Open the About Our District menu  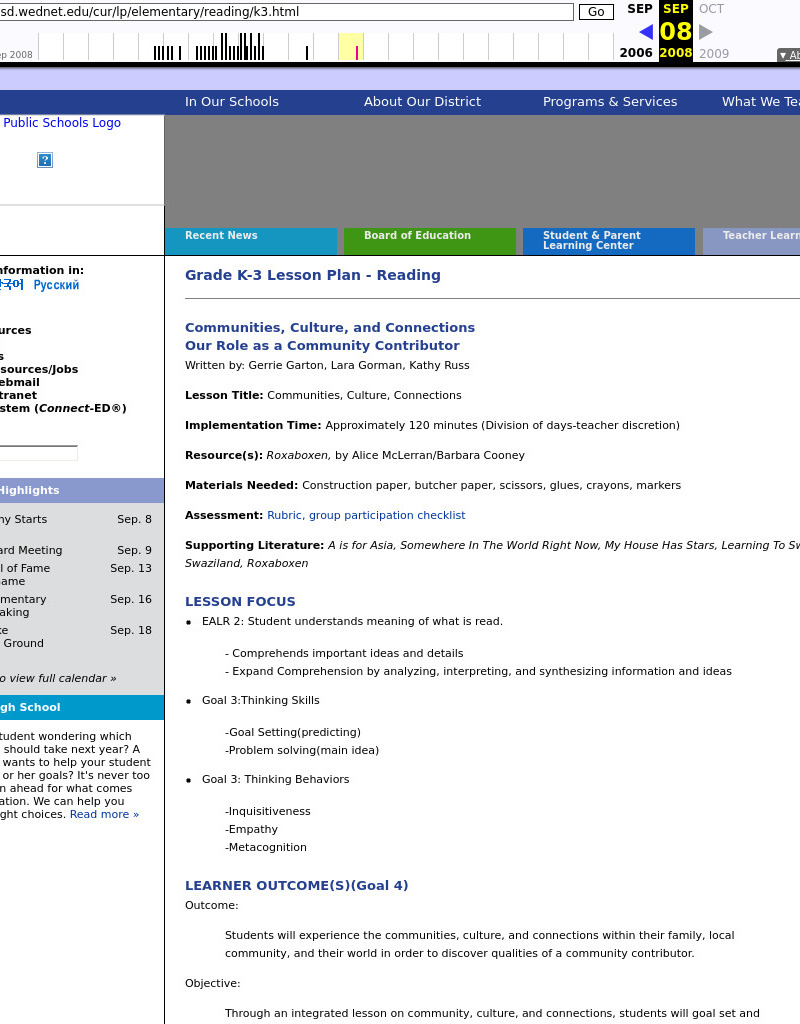422,102
